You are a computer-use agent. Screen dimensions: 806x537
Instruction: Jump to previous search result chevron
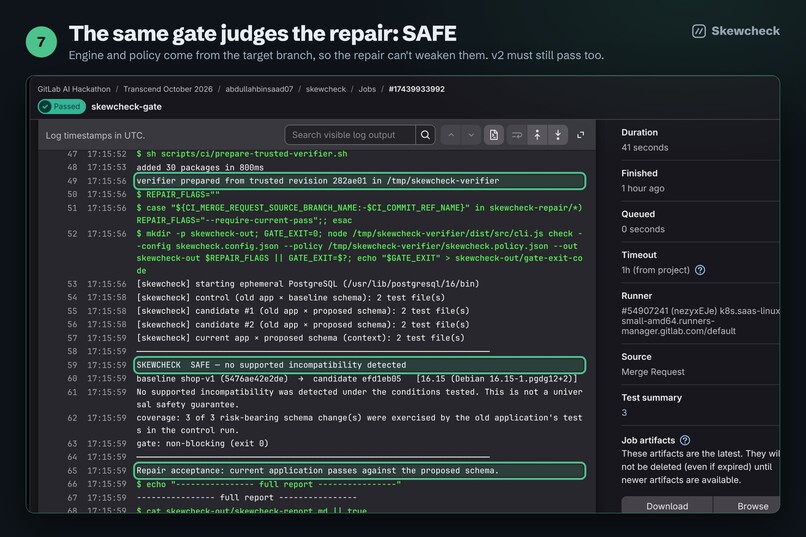pos(451,135)
